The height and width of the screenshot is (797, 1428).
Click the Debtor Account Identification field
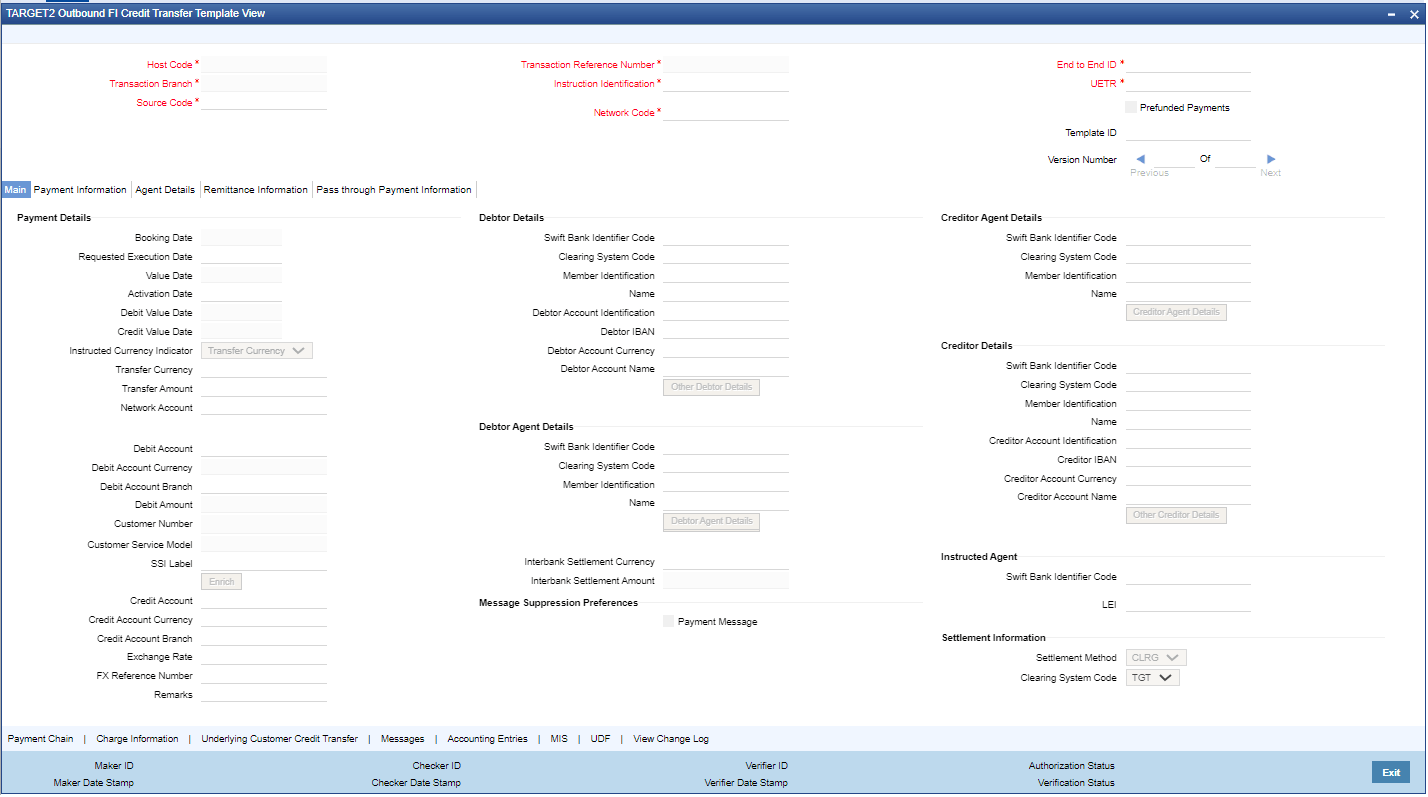[726, 313]
